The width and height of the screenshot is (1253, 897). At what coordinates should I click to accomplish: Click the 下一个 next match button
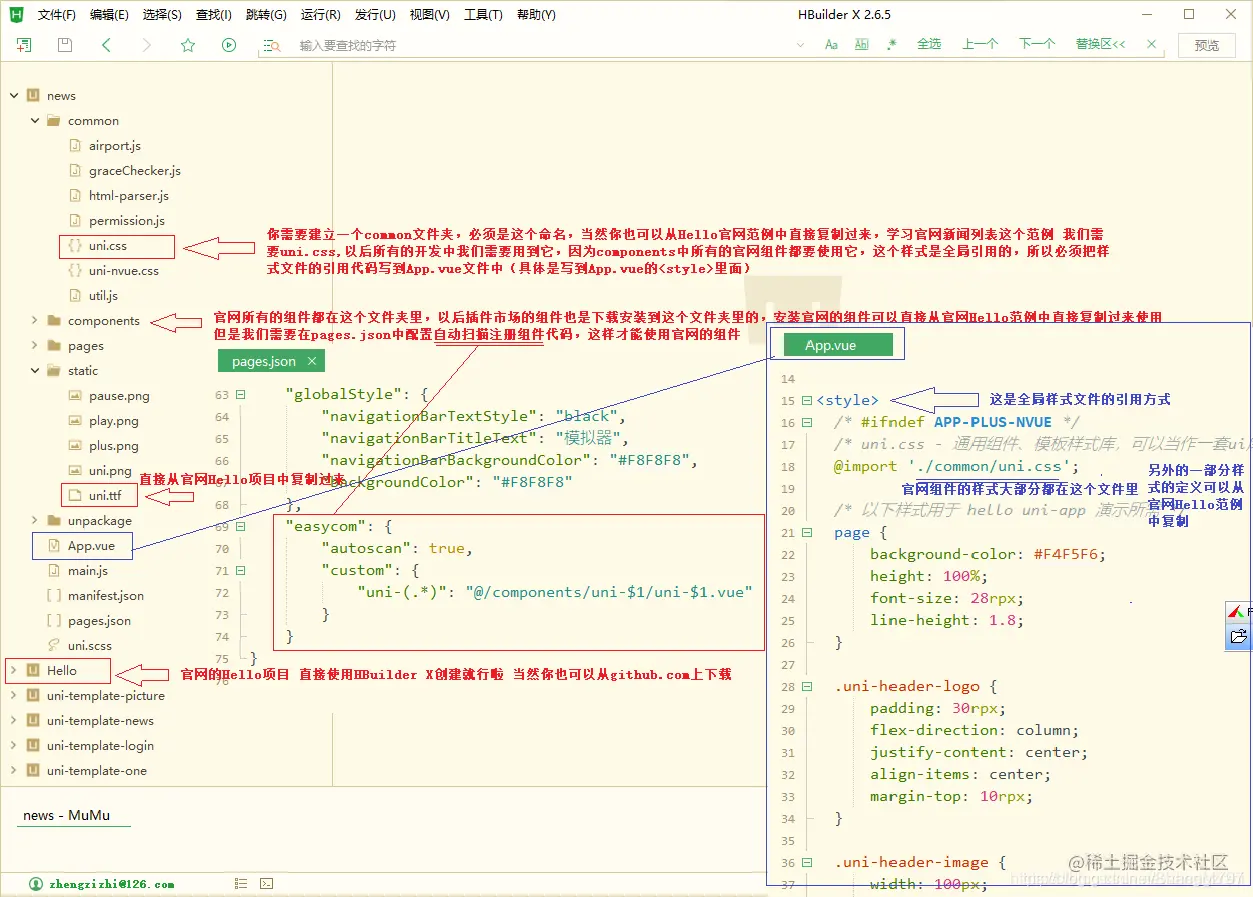coord(1037,44)
